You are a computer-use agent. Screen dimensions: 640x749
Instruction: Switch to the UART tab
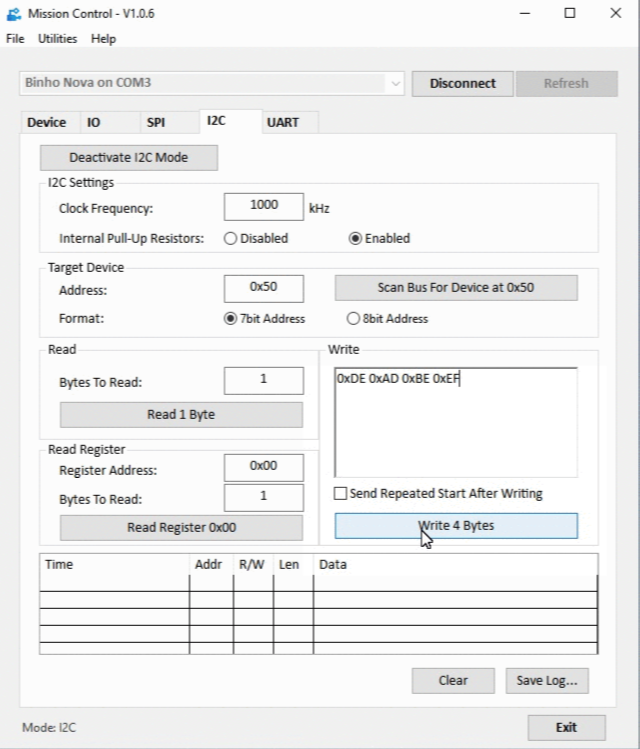pyautogui.click(x=283, y=123)
